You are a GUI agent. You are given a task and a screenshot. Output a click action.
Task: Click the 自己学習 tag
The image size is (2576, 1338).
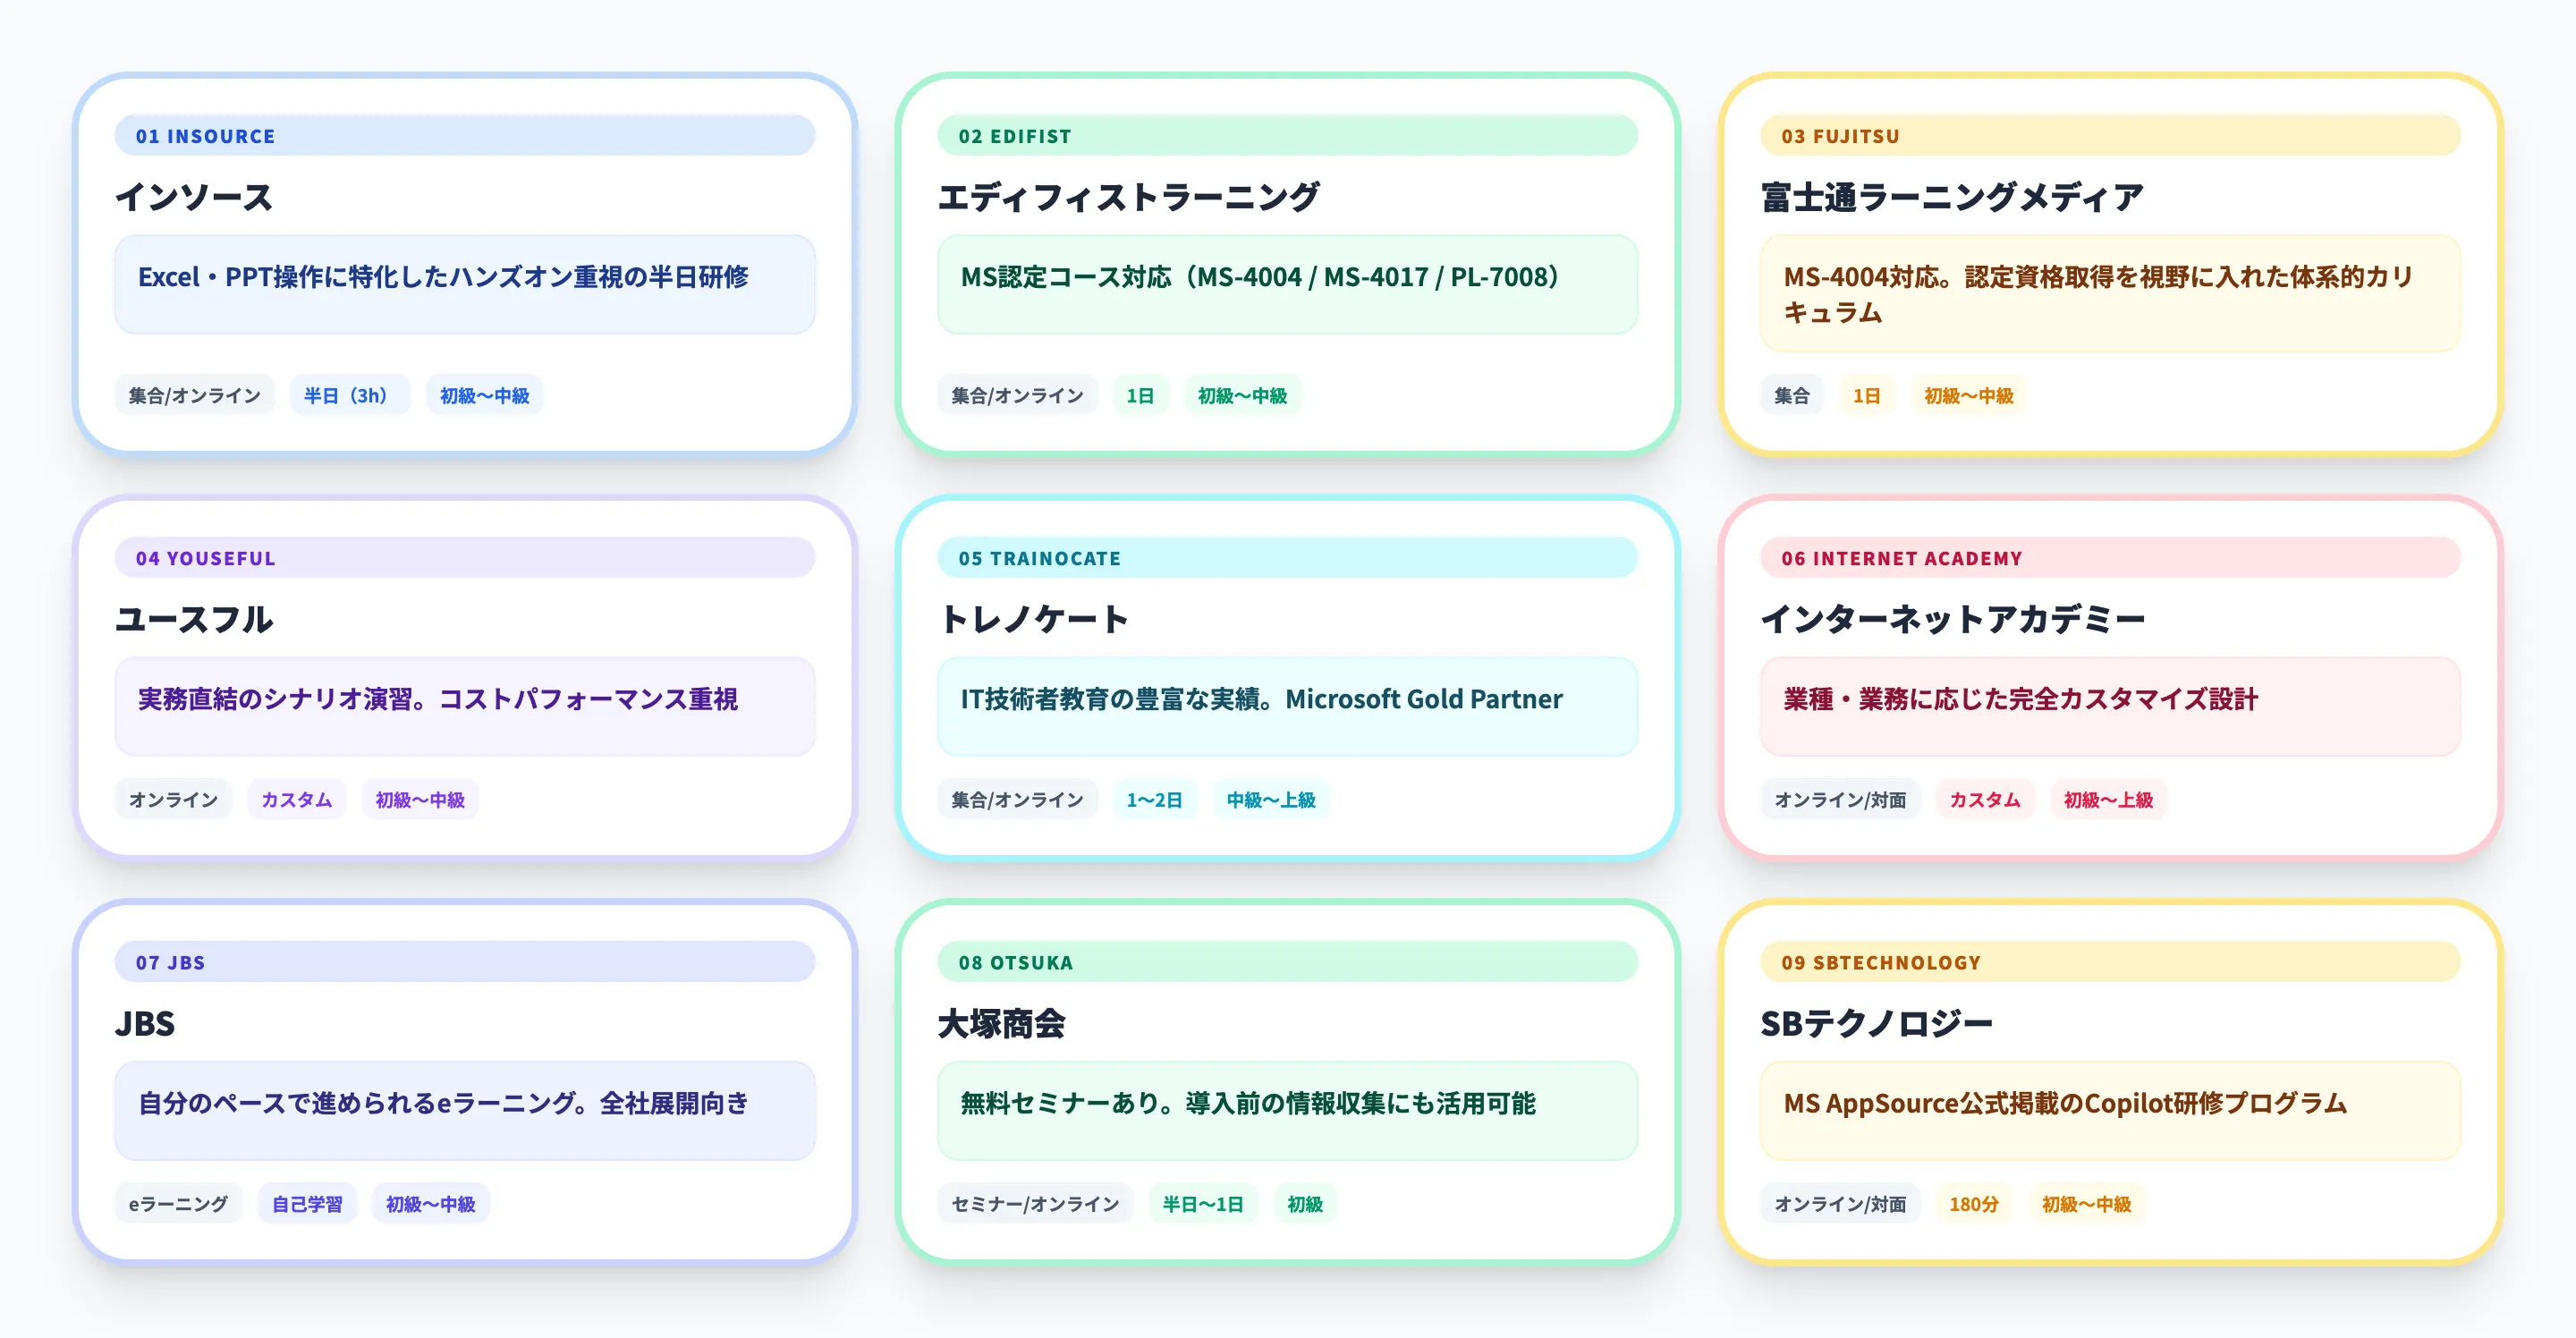[307, 1203]
